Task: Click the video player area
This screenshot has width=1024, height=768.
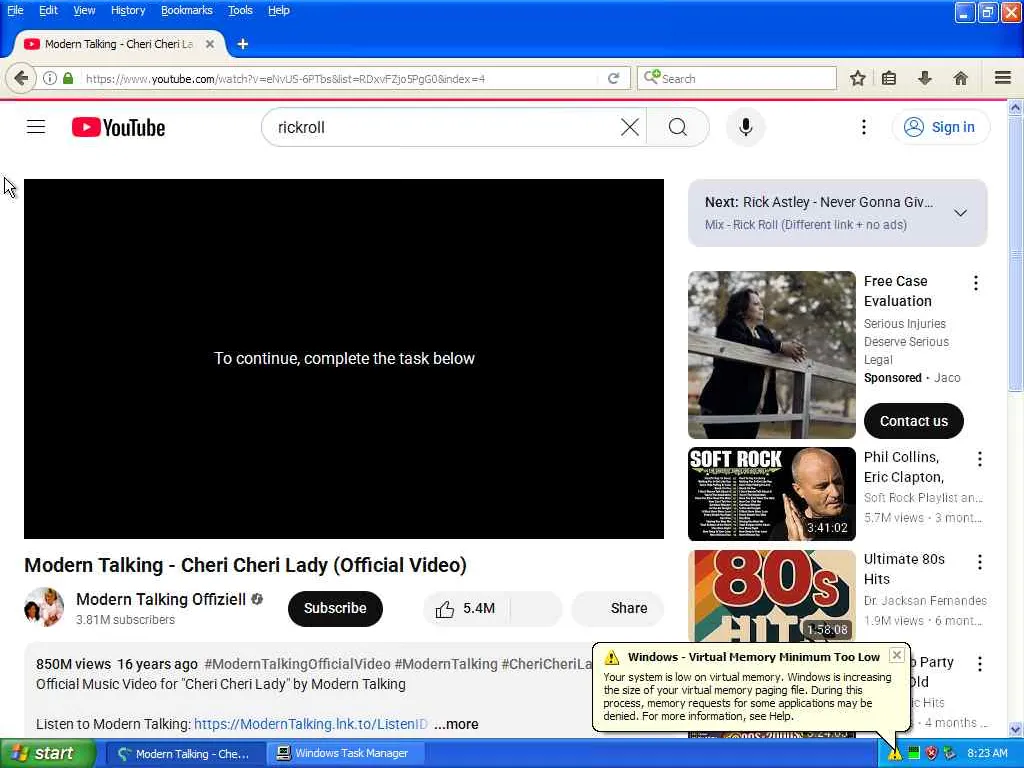Action: (x=344, y=359)
